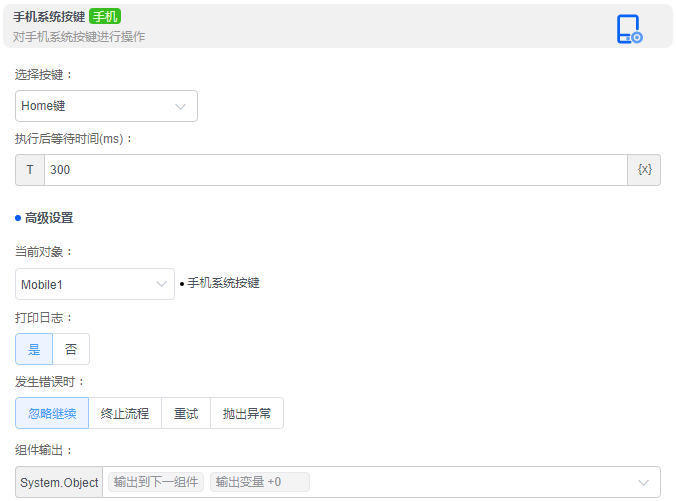Click the 输出变量 +0 output tag
The image size is (676, 501).
(x=260, y=482)
